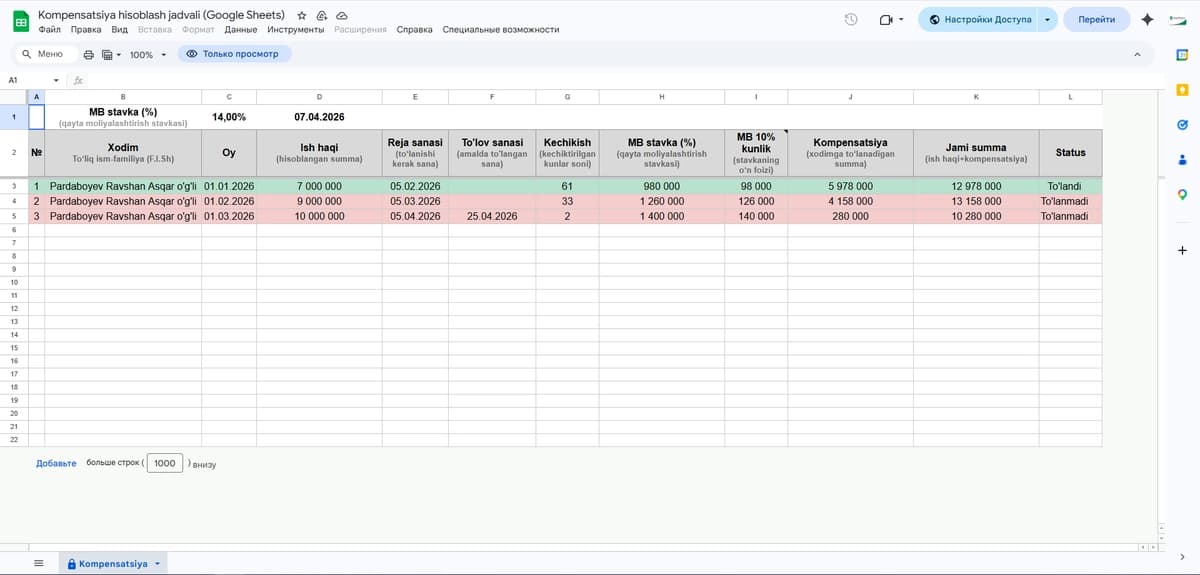Select the Oy cell 01.01.2026

(x=229, y=186)
